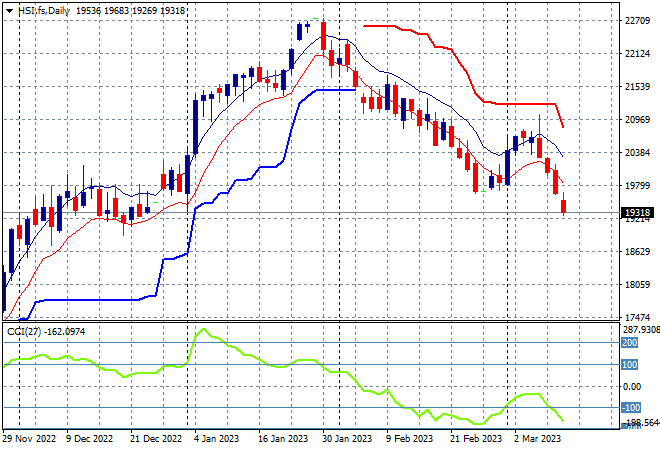Click the green CCI oscillator line peak

coord(204,329)
